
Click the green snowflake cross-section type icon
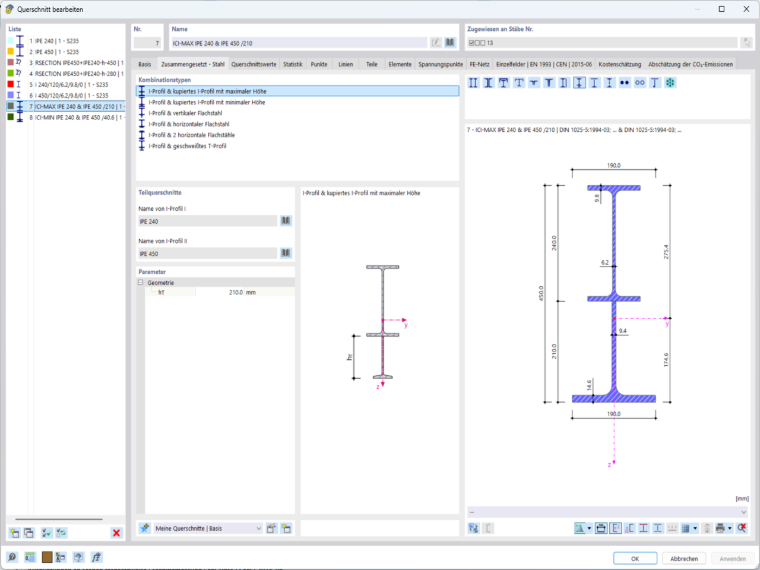point(670,83)
